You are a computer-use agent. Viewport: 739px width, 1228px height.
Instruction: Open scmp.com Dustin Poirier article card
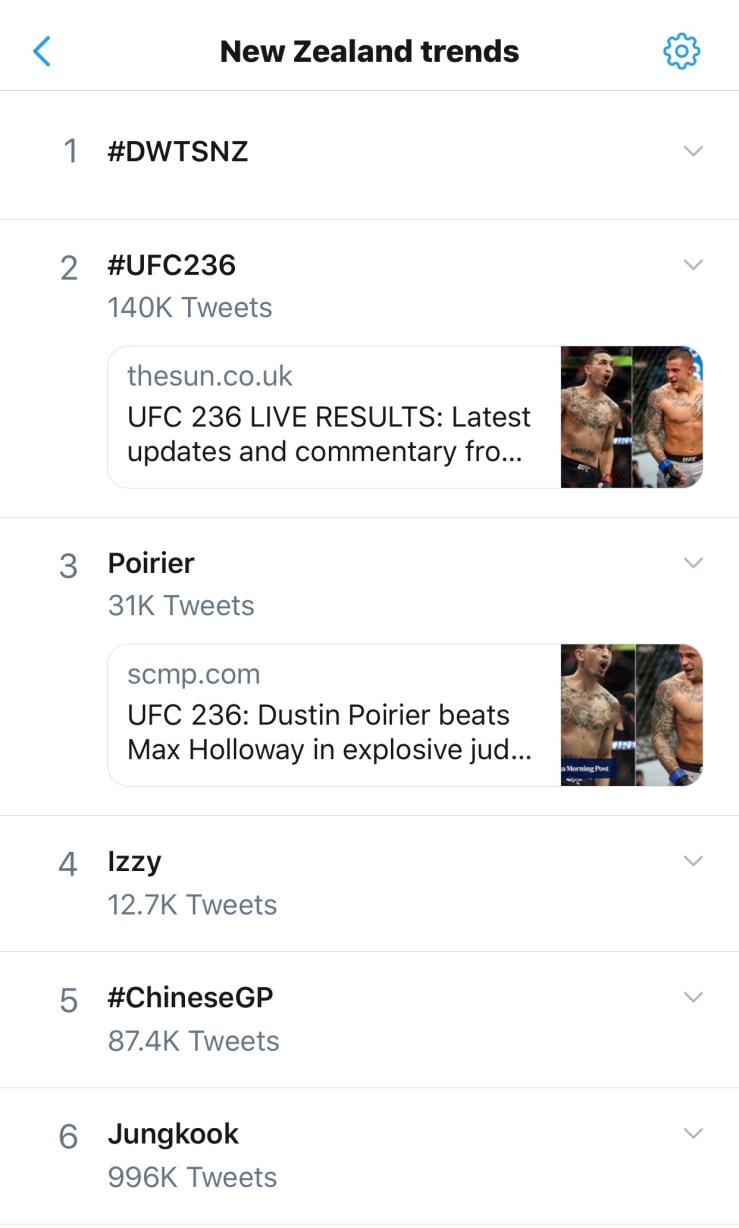point(330,715)
